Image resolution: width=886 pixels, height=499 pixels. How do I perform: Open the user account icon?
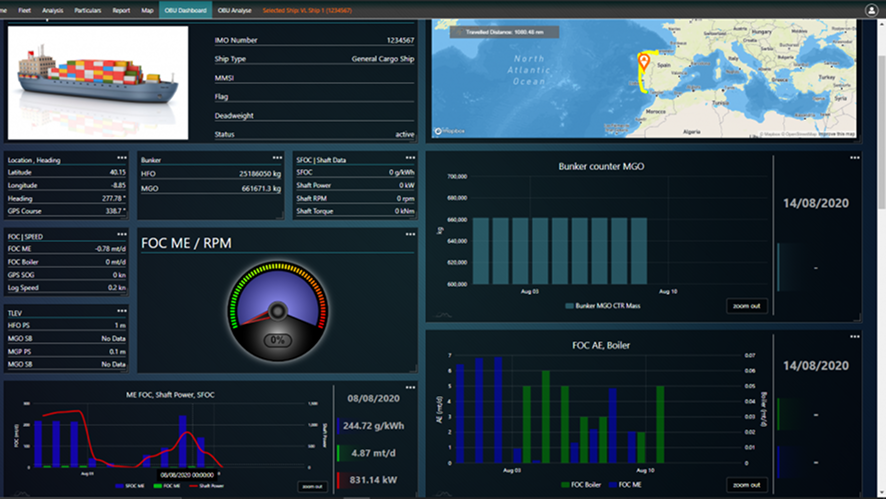[x=871, y=10]
